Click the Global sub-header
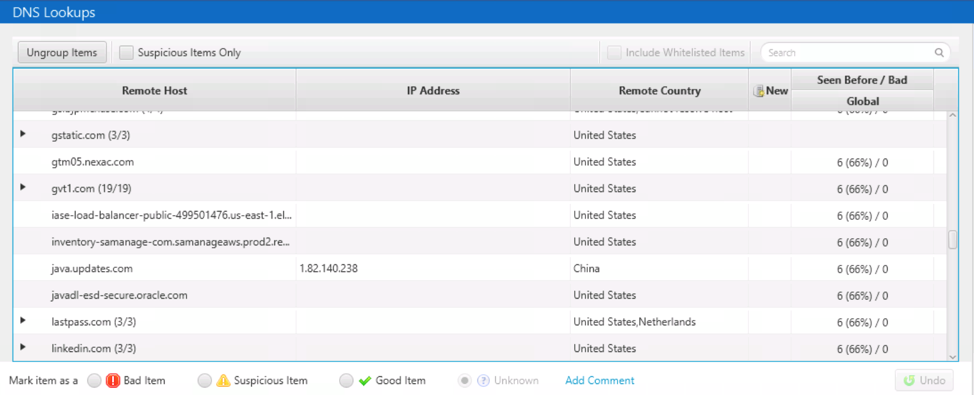The height and width of the screenshot is (395, 974). click(x=862, y=101)
